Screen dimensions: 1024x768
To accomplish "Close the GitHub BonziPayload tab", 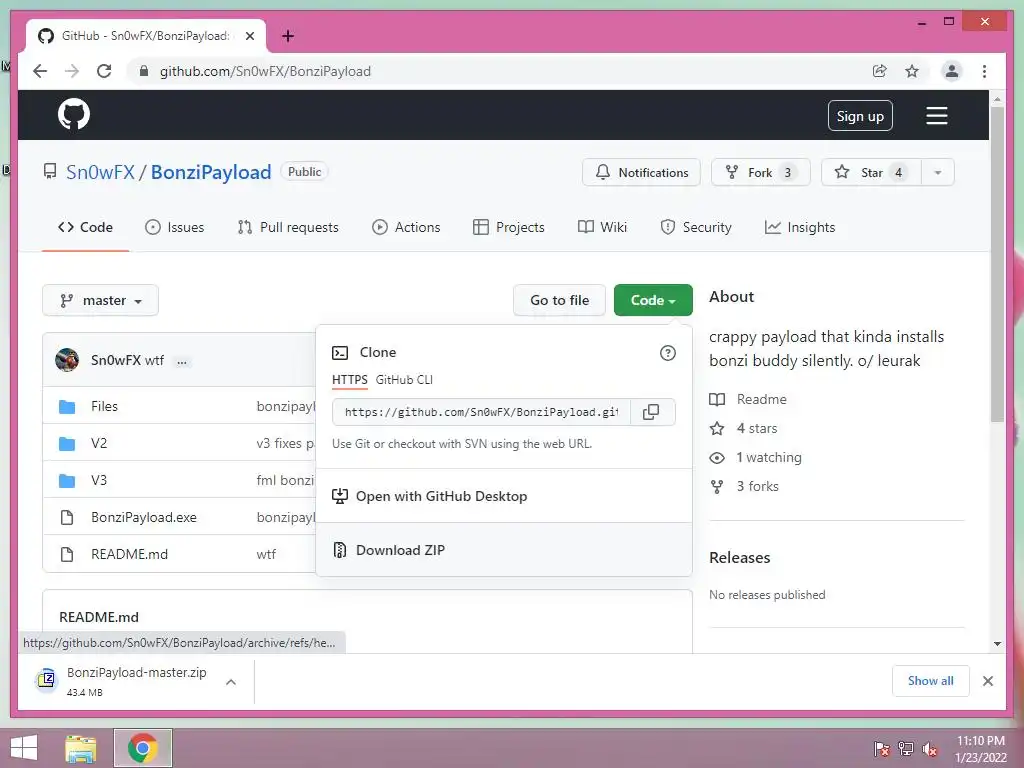I will point(249,36).
